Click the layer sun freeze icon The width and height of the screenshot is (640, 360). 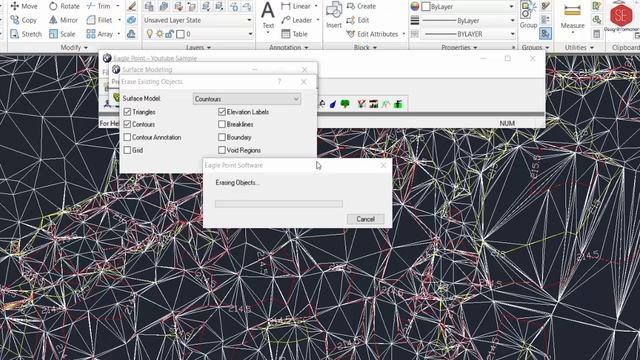[x=160, y=34]
